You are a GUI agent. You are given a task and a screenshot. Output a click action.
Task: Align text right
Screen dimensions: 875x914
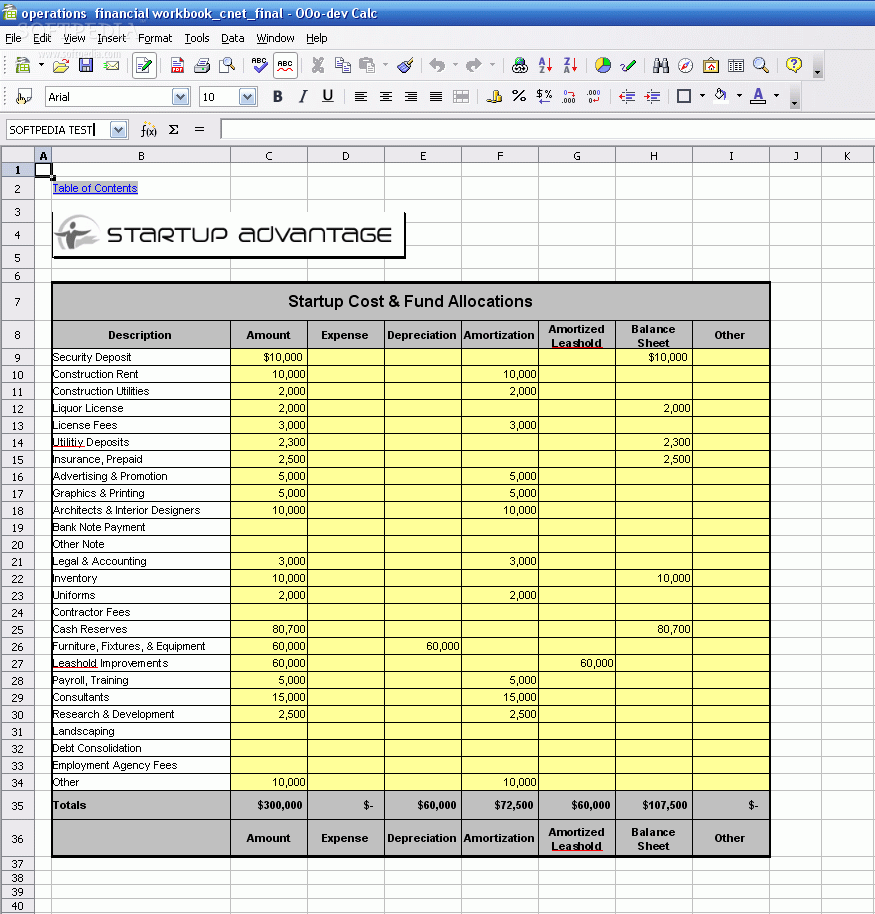coord(410,97)
